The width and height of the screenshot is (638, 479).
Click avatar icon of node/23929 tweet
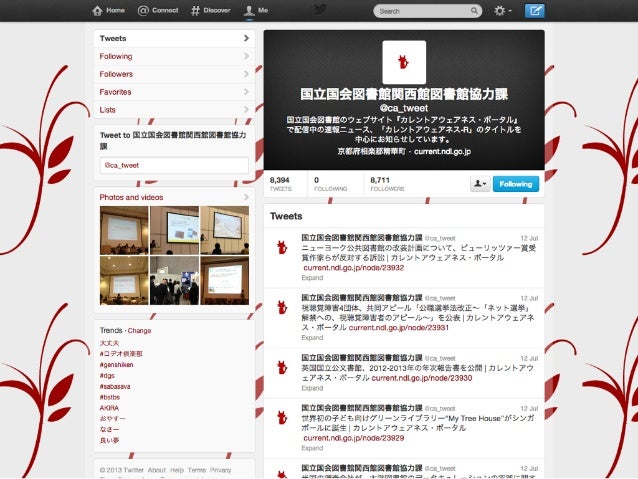click(282, 418)
